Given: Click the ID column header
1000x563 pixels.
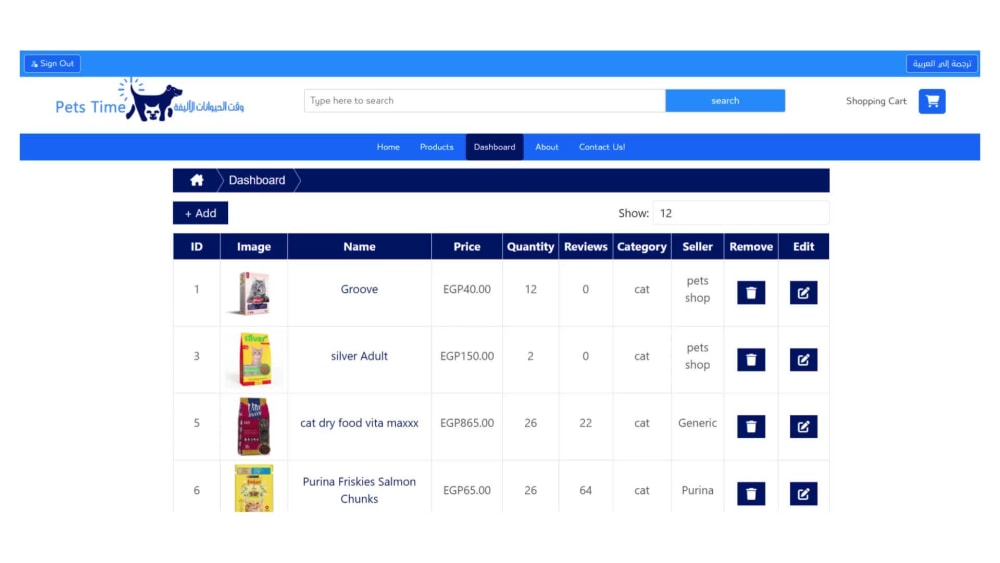Looking at the screenshot, I should pos(196,247).
